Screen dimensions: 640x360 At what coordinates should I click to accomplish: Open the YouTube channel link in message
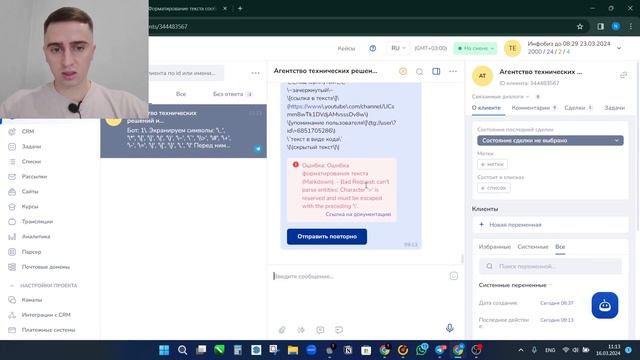click(340, 110)
